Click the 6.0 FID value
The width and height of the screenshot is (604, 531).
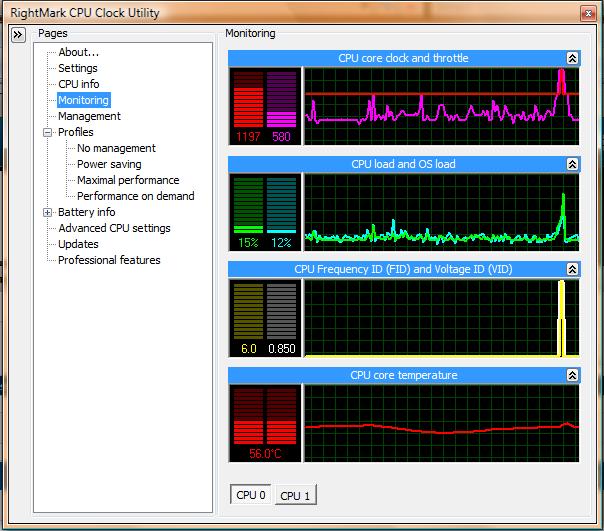tap(248, 349)
